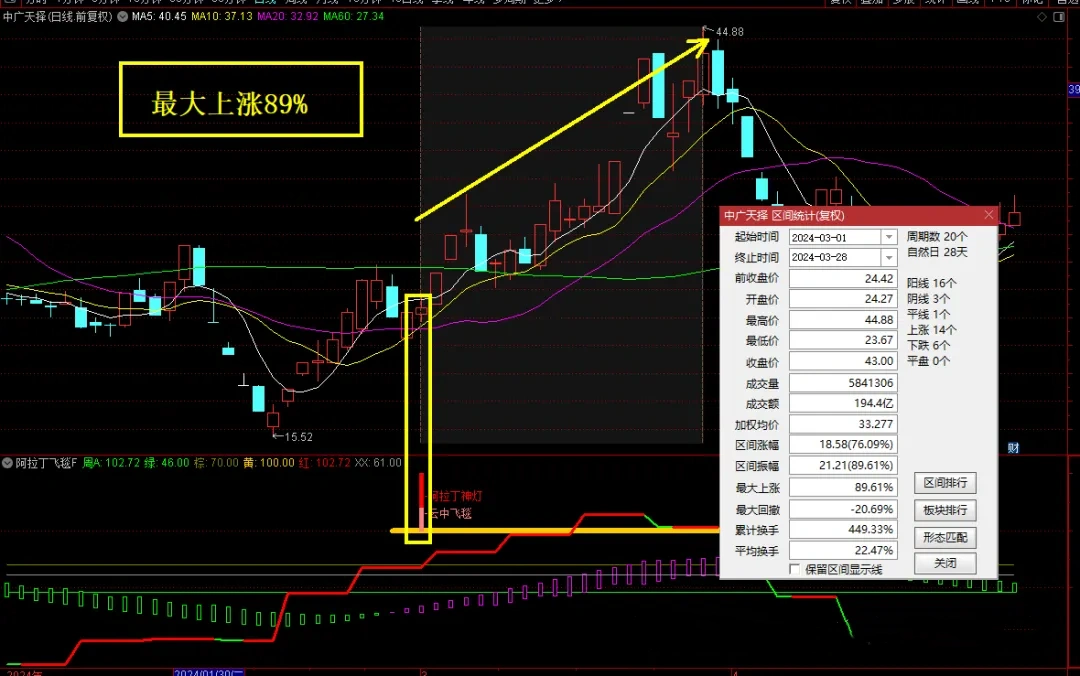Click the flag marker at 44.88 high
Screen dimensions: 1080x676
(708, 30)
